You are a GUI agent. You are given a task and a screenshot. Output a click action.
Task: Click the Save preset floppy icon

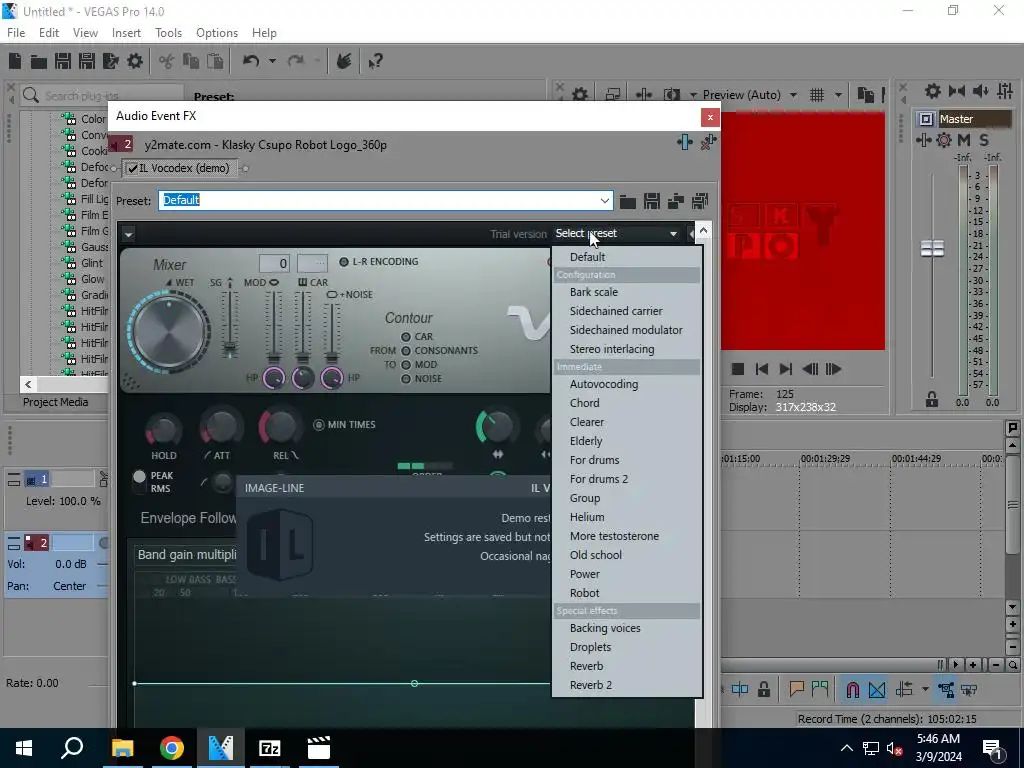(652, 201)
